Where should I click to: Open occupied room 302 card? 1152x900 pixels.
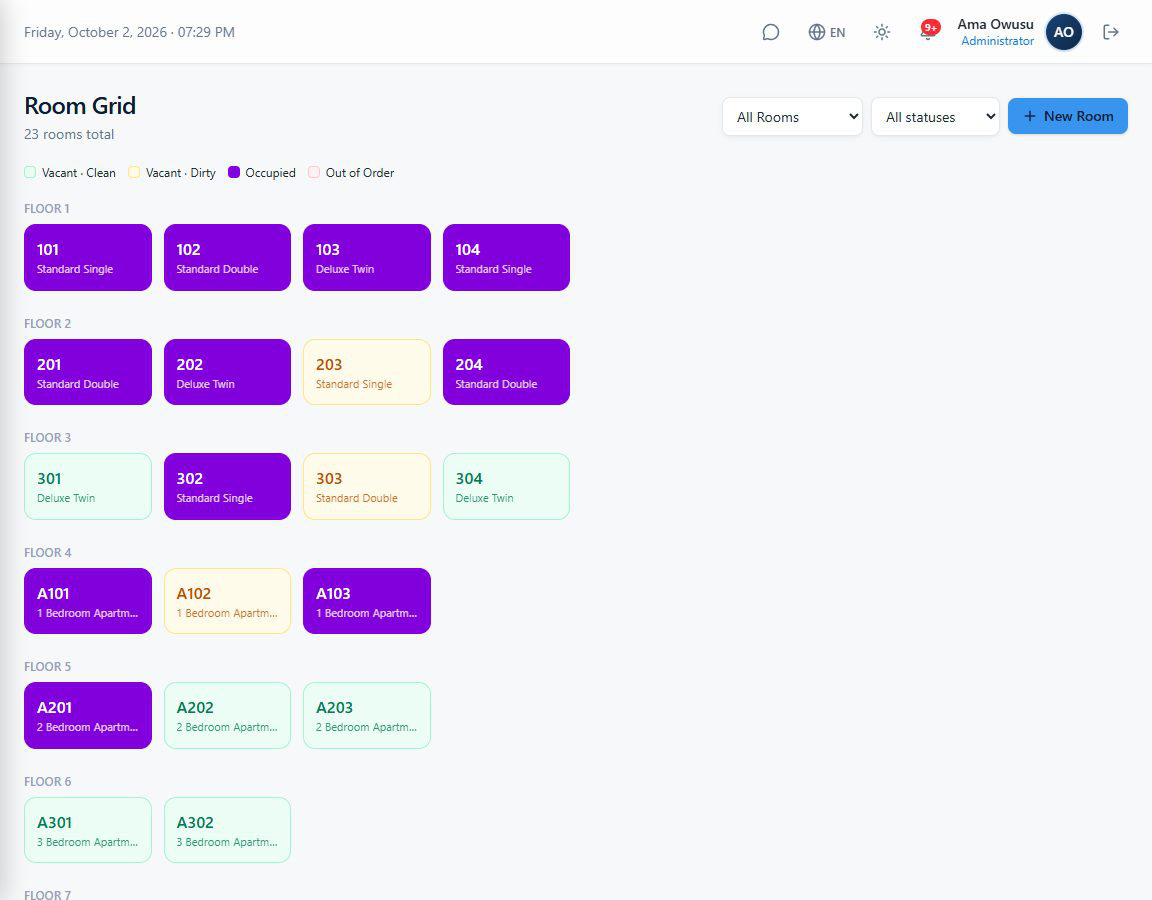(x=227, y=486)
